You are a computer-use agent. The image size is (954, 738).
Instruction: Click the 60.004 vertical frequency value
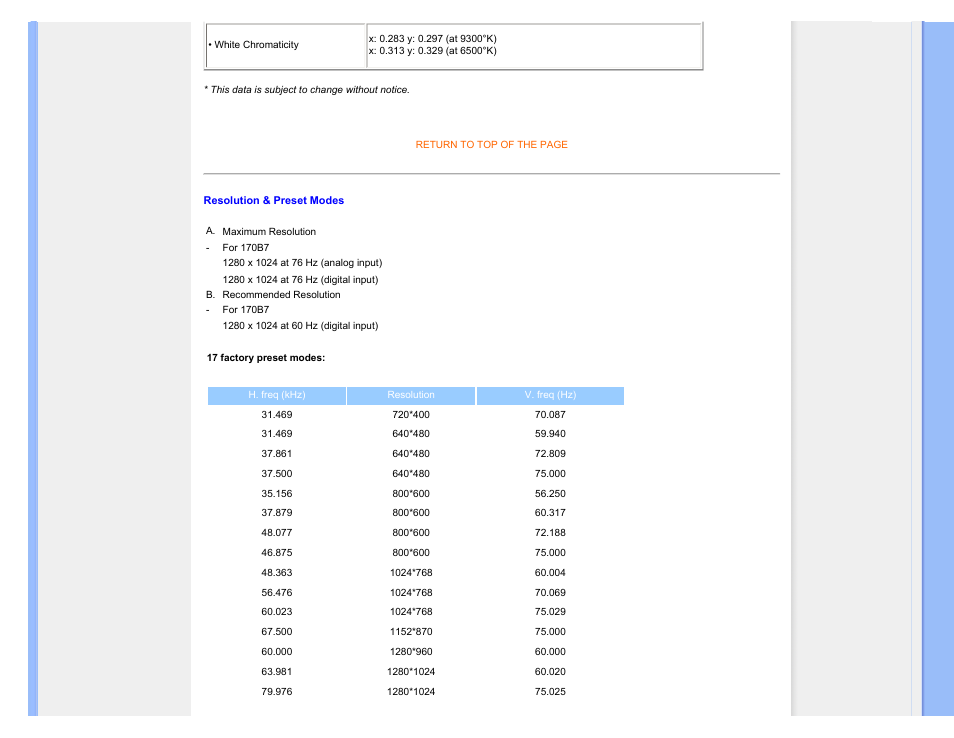pos(550,573)
